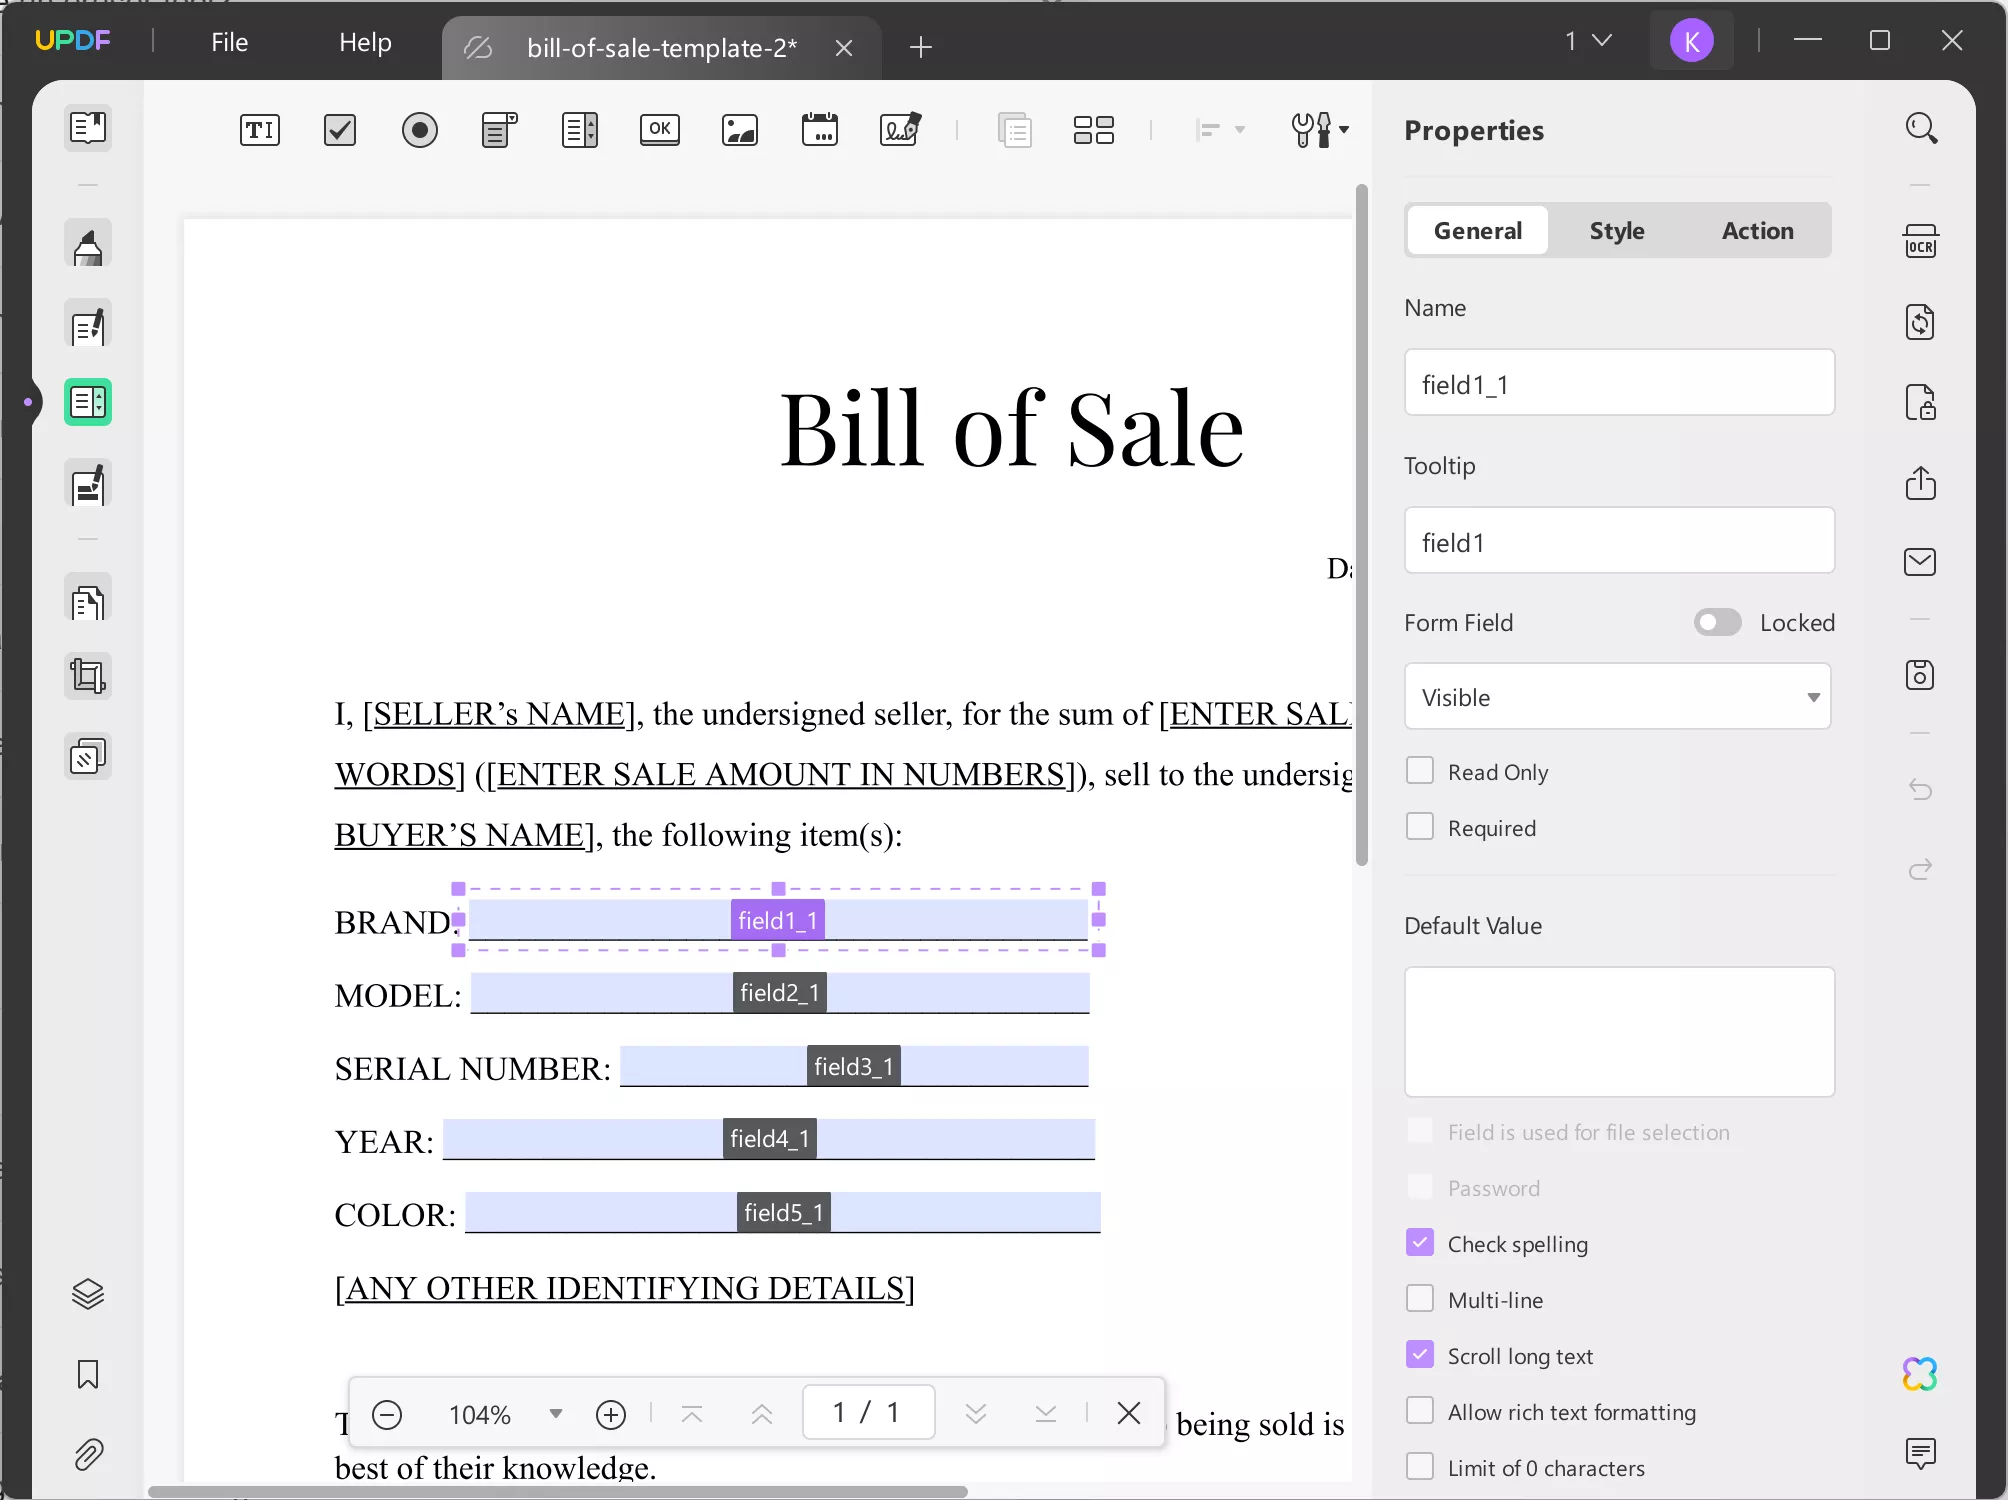
Task: Open the Bookmarks panel icon
Action: (x=88, y=1374)
